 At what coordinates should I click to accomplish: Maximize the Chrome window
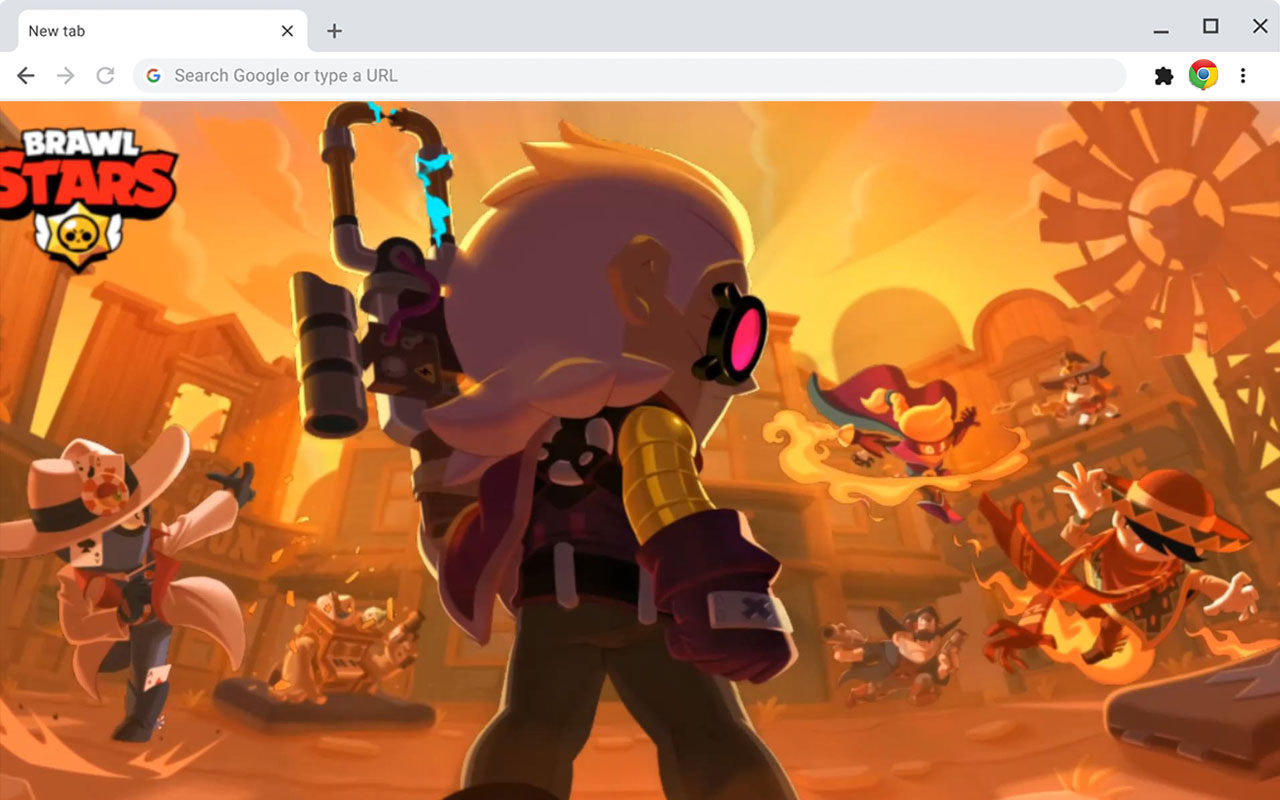click(1209, 30)
